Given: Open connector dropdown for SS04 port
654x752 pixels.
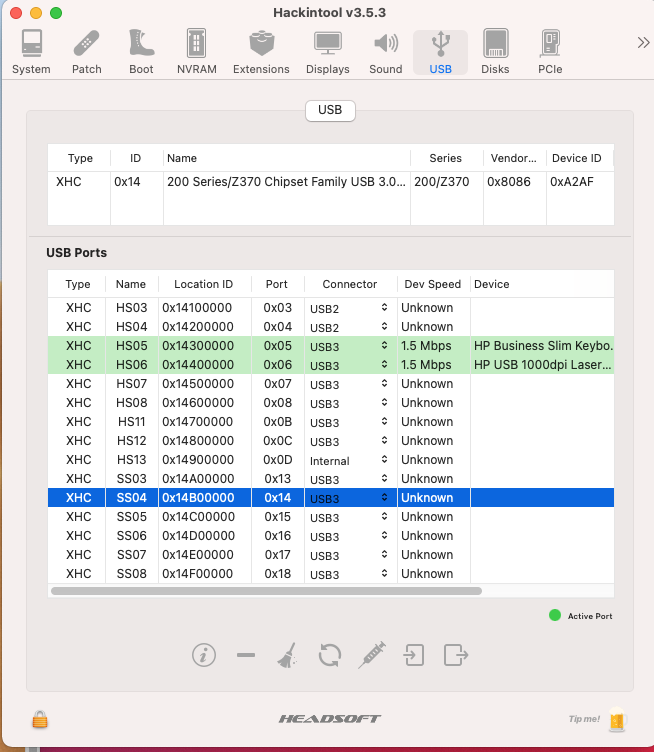Looking at the screenshot, I should pyautogui.click(x=349, y=498).
